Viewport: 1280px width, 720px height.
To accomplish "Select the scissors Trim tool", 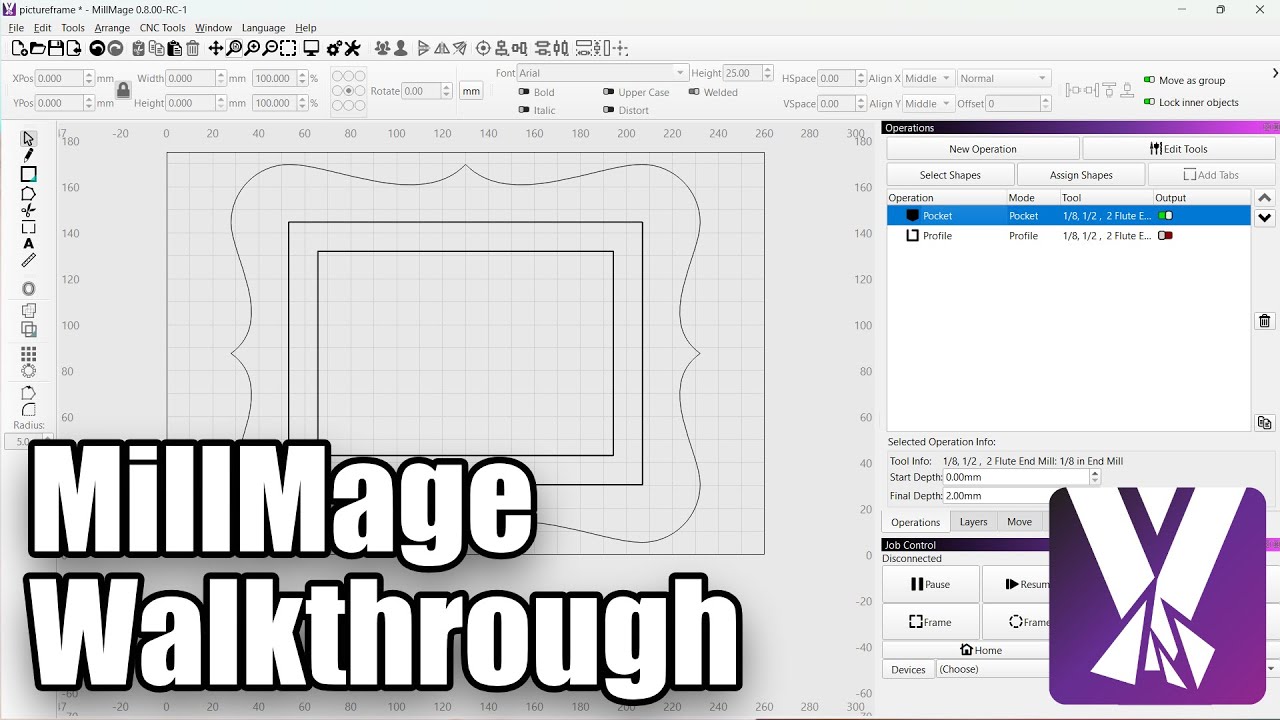I will click(x=28, y=210).
